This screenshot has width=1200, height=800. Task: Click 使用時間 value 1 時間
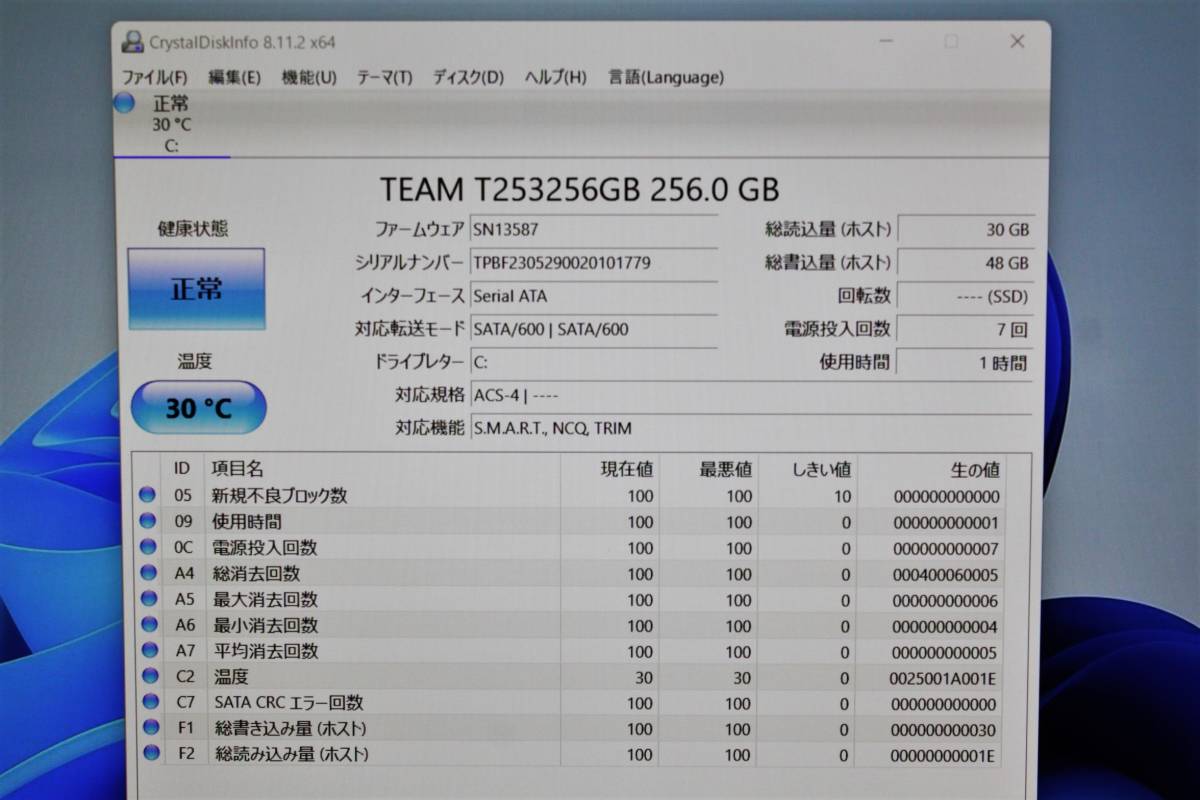pos(965,362)
